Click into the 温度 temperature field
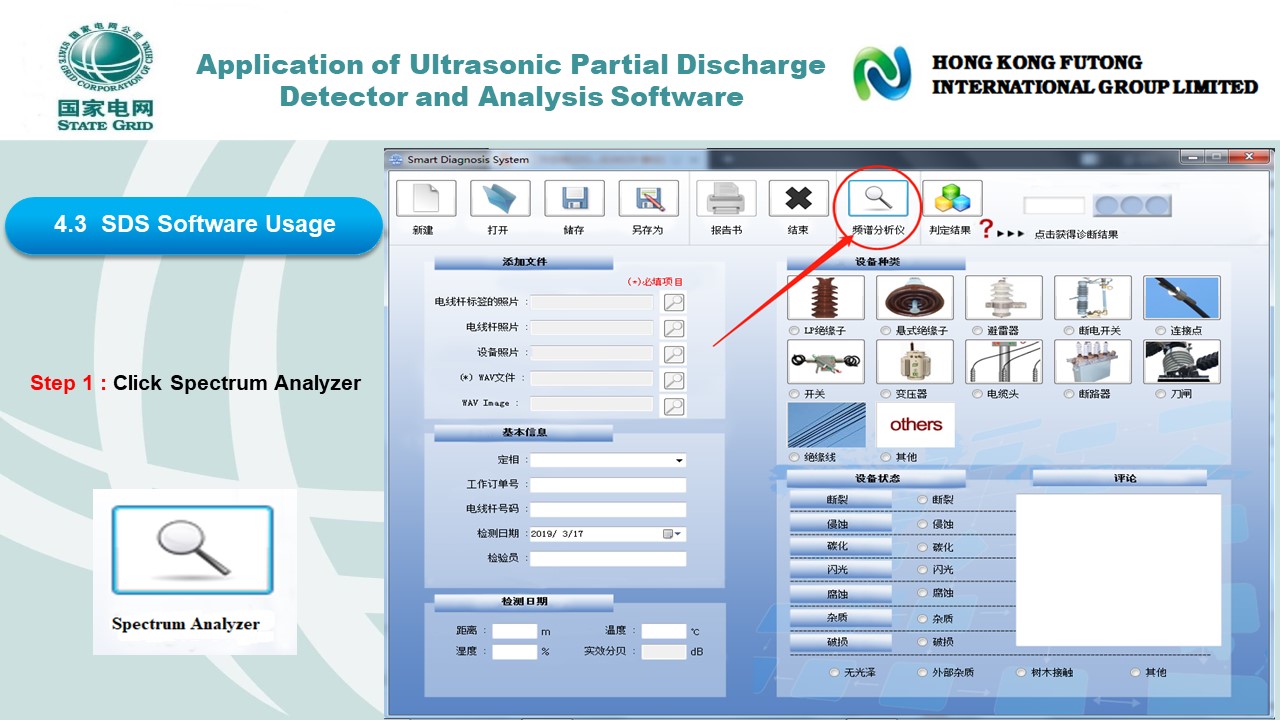This screenshot has height=720, width=1280. point(664,631)
